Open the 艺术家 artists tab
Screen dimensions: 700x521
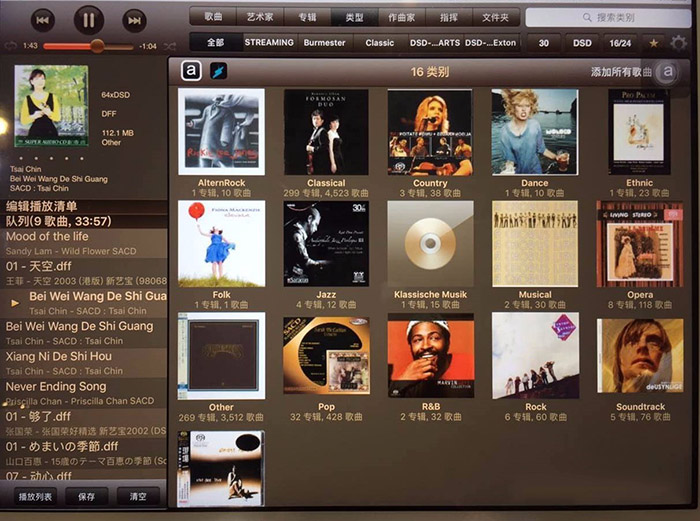click(x=260, y=17)
